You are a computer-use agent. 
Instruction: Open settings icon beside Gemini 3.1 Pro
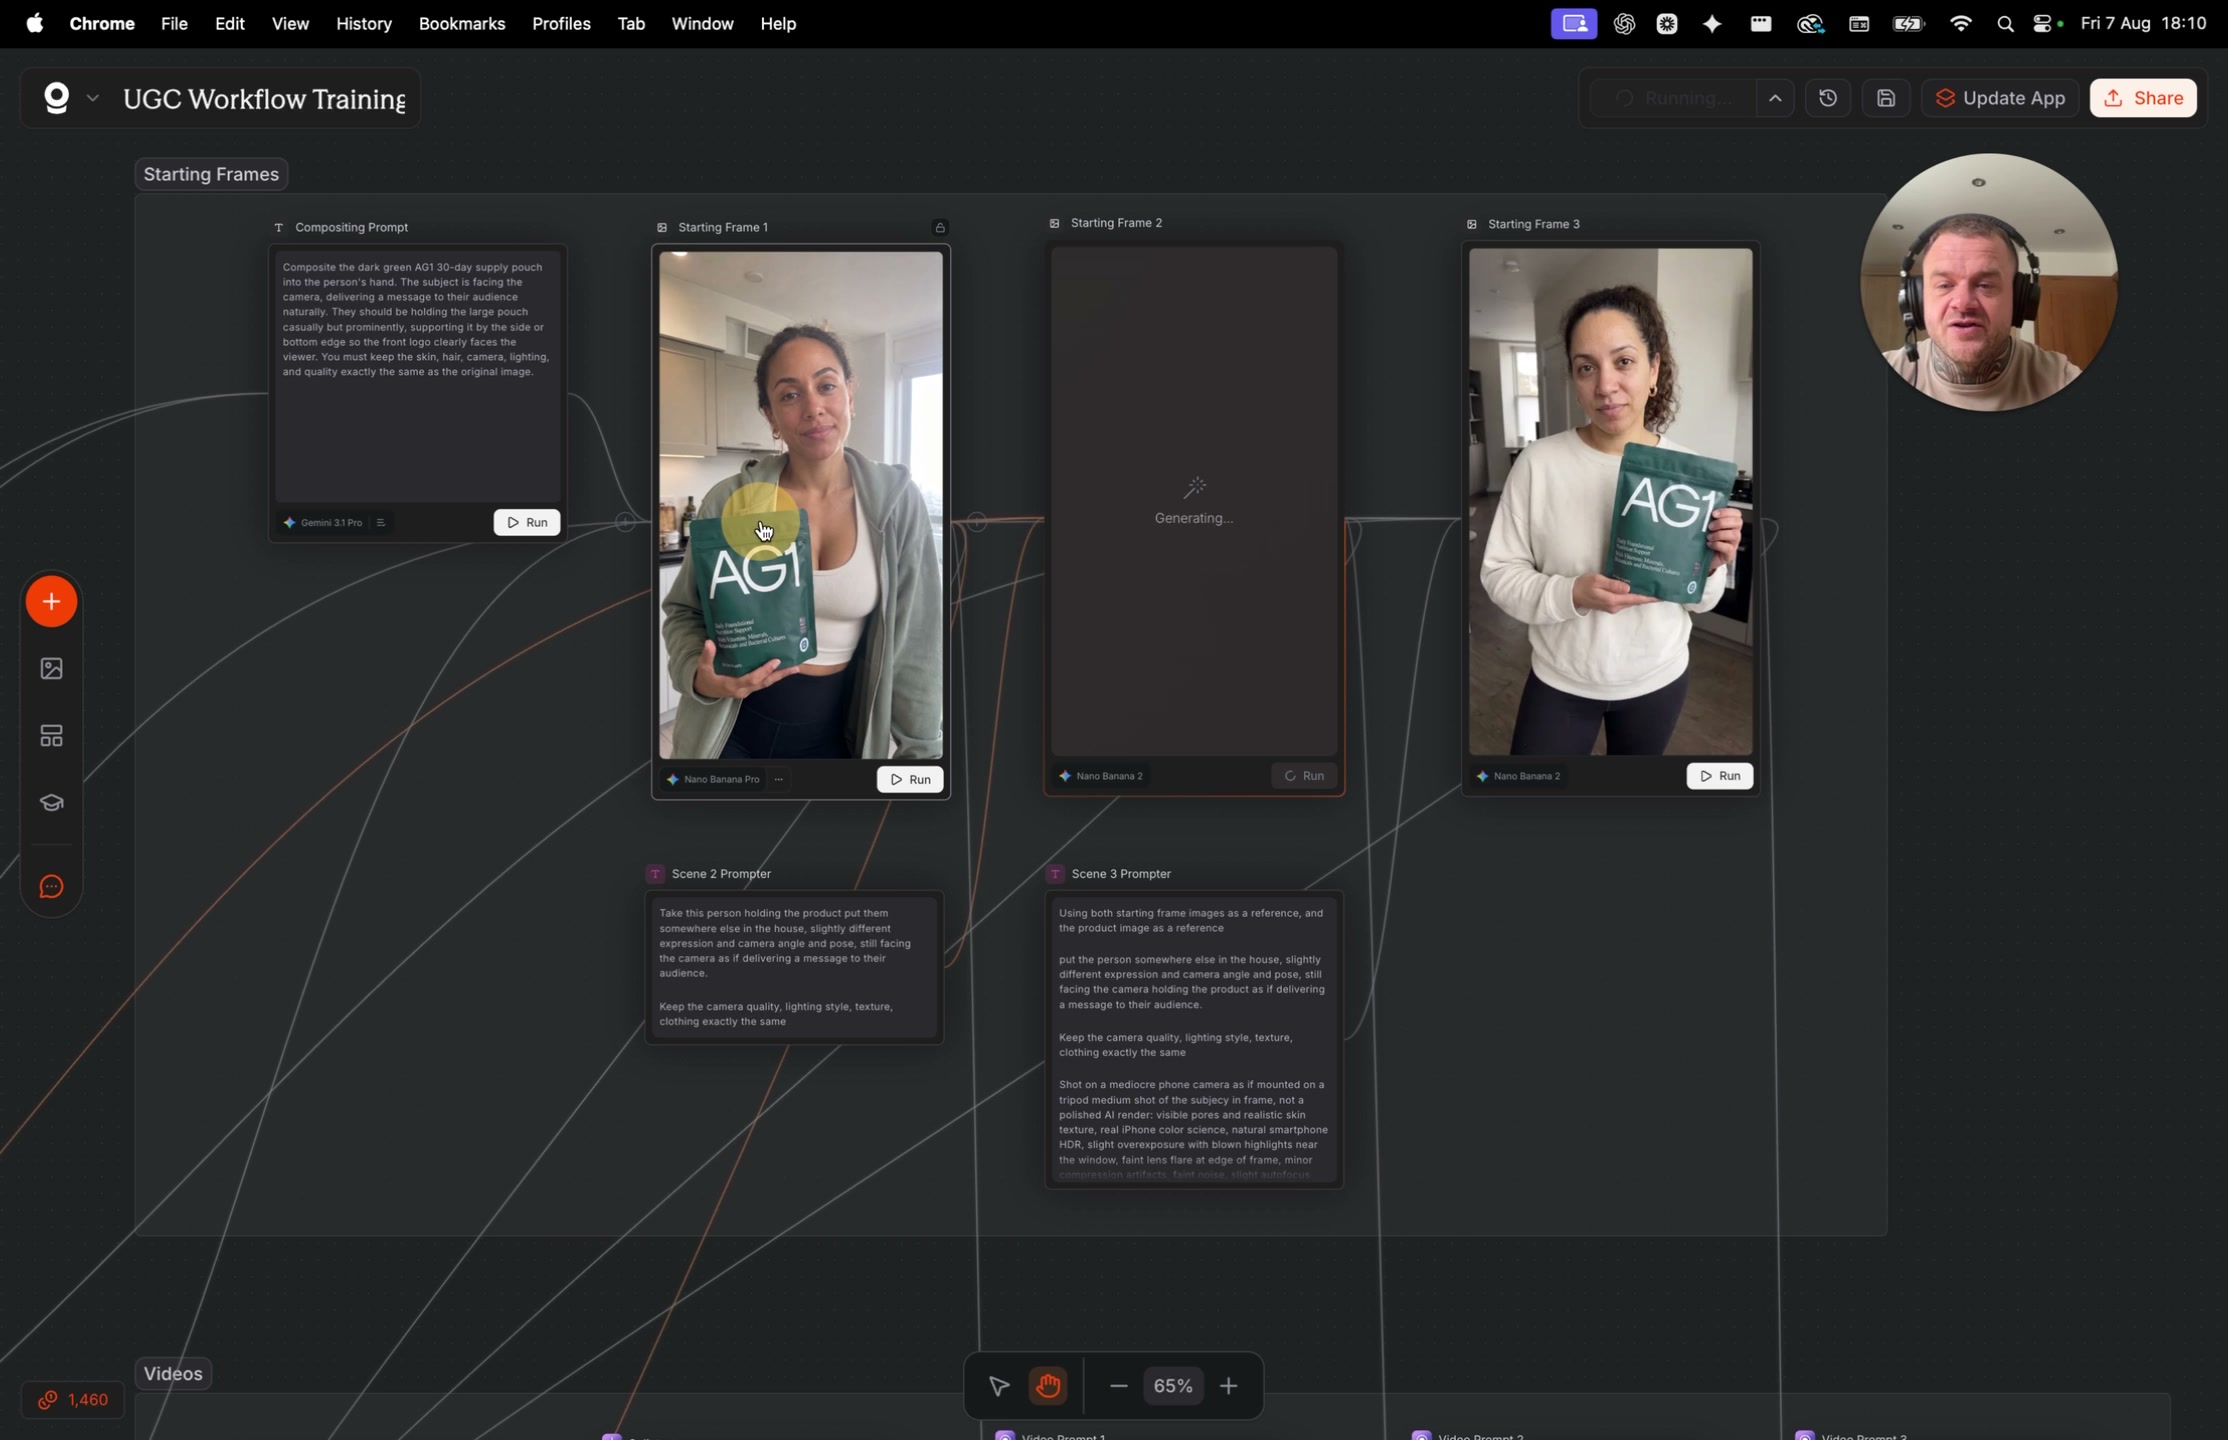pos(380,522)
